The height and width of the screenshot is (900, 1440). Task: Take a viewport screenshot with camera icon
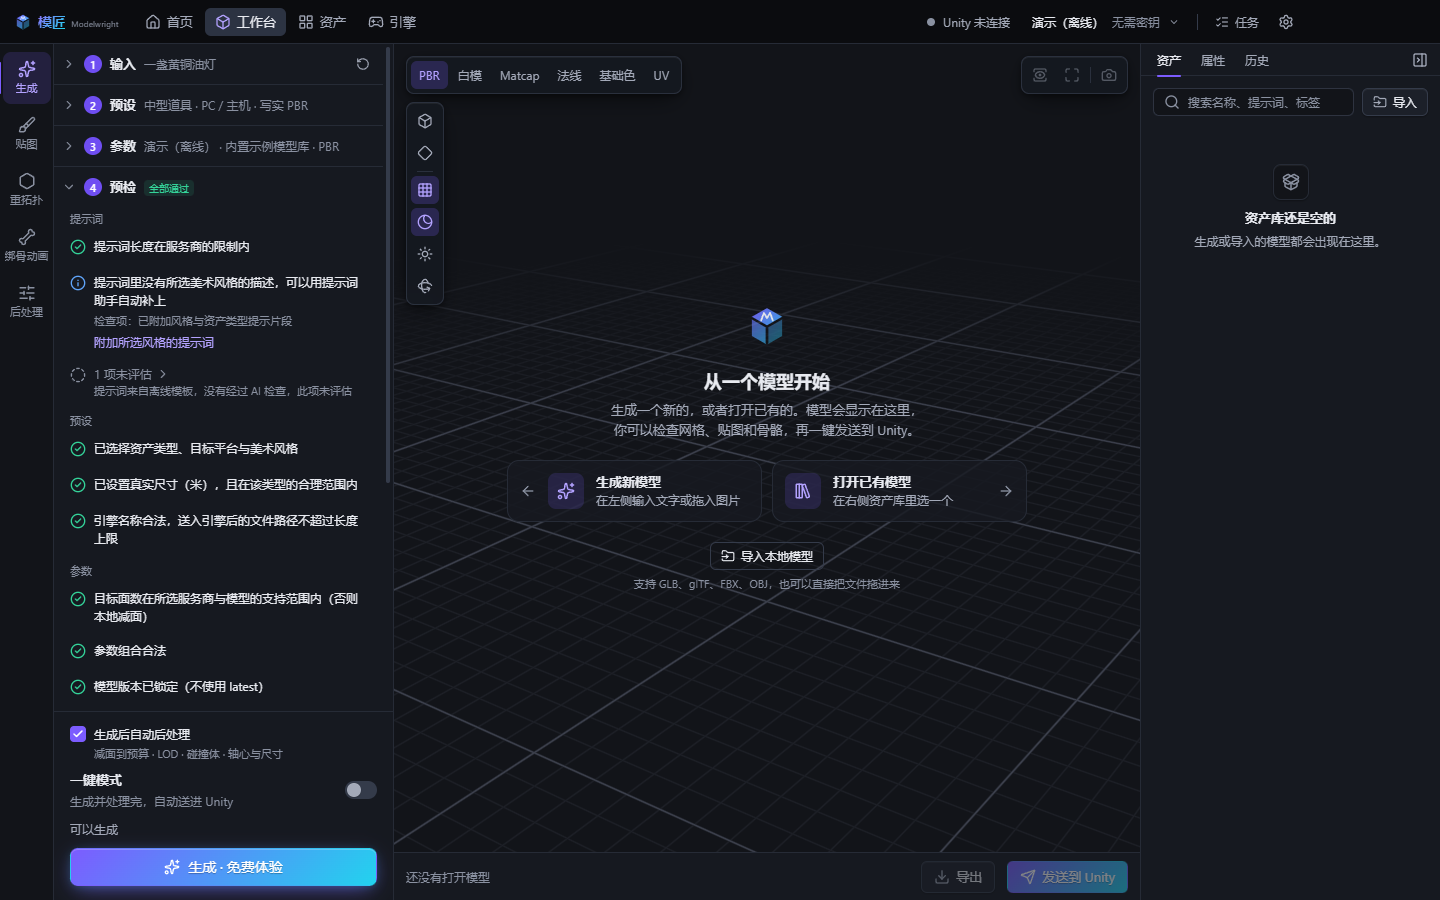1109,75
